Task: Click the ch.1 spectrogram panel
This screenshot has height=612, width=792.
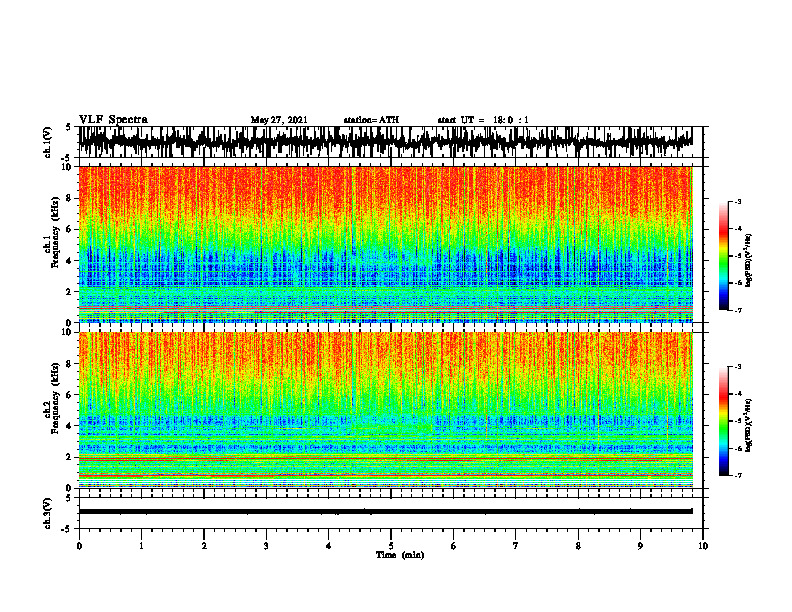Action: pos(385,244)
